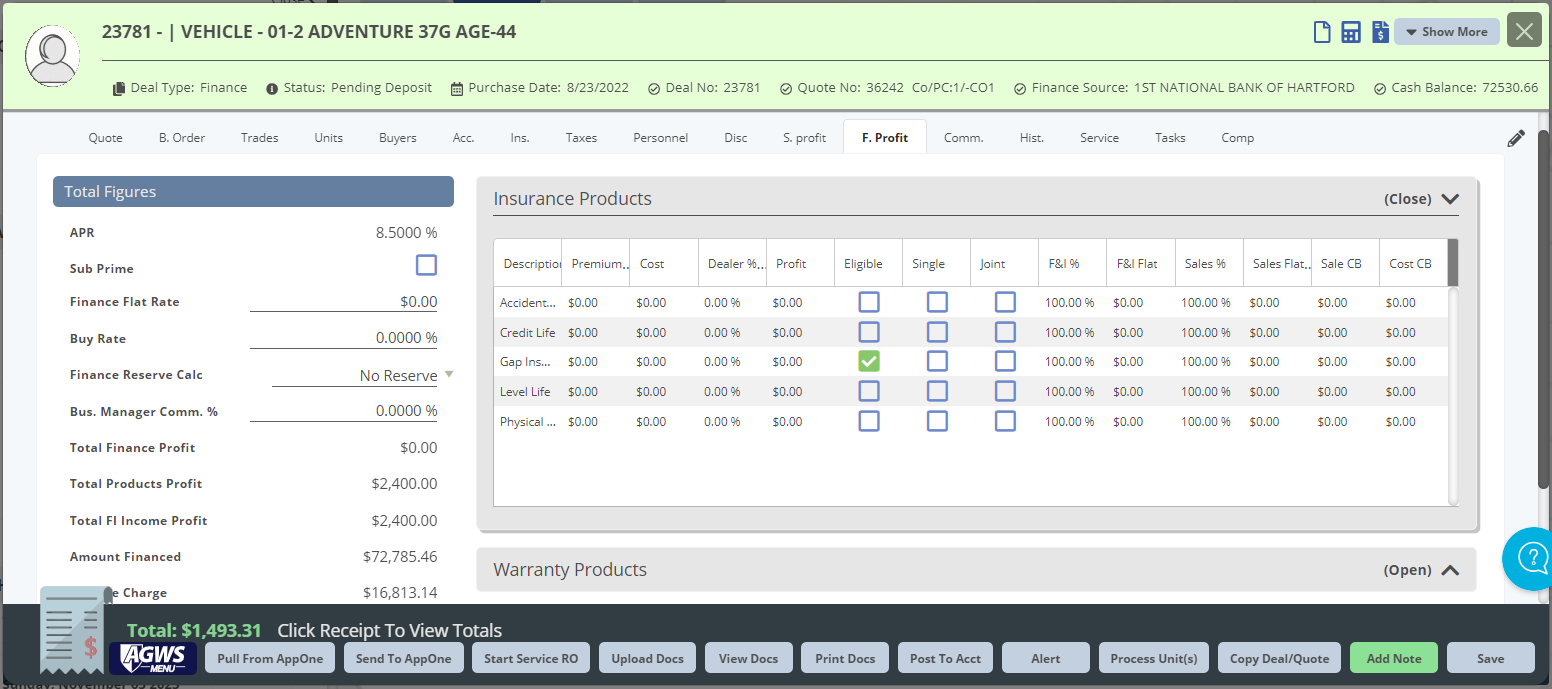1552x689 pixels.
Task: Uncheck Eligible for Gap Insurance
Action: 869,361
